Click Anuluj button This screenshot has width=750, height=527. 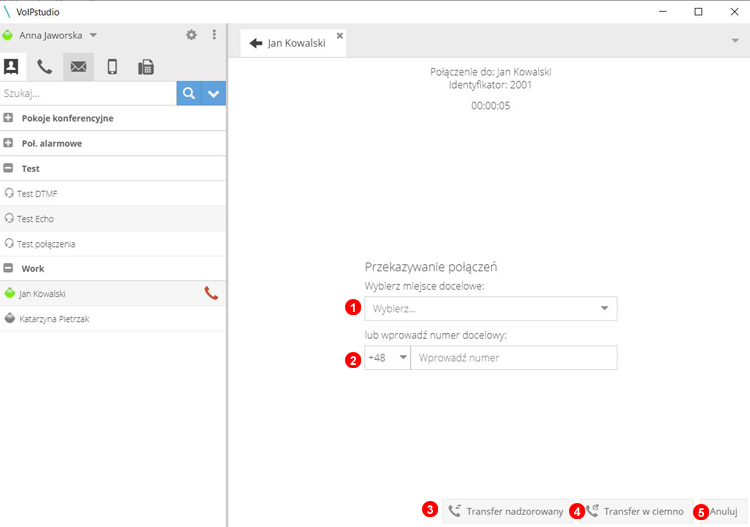click(x=723, y=511)
